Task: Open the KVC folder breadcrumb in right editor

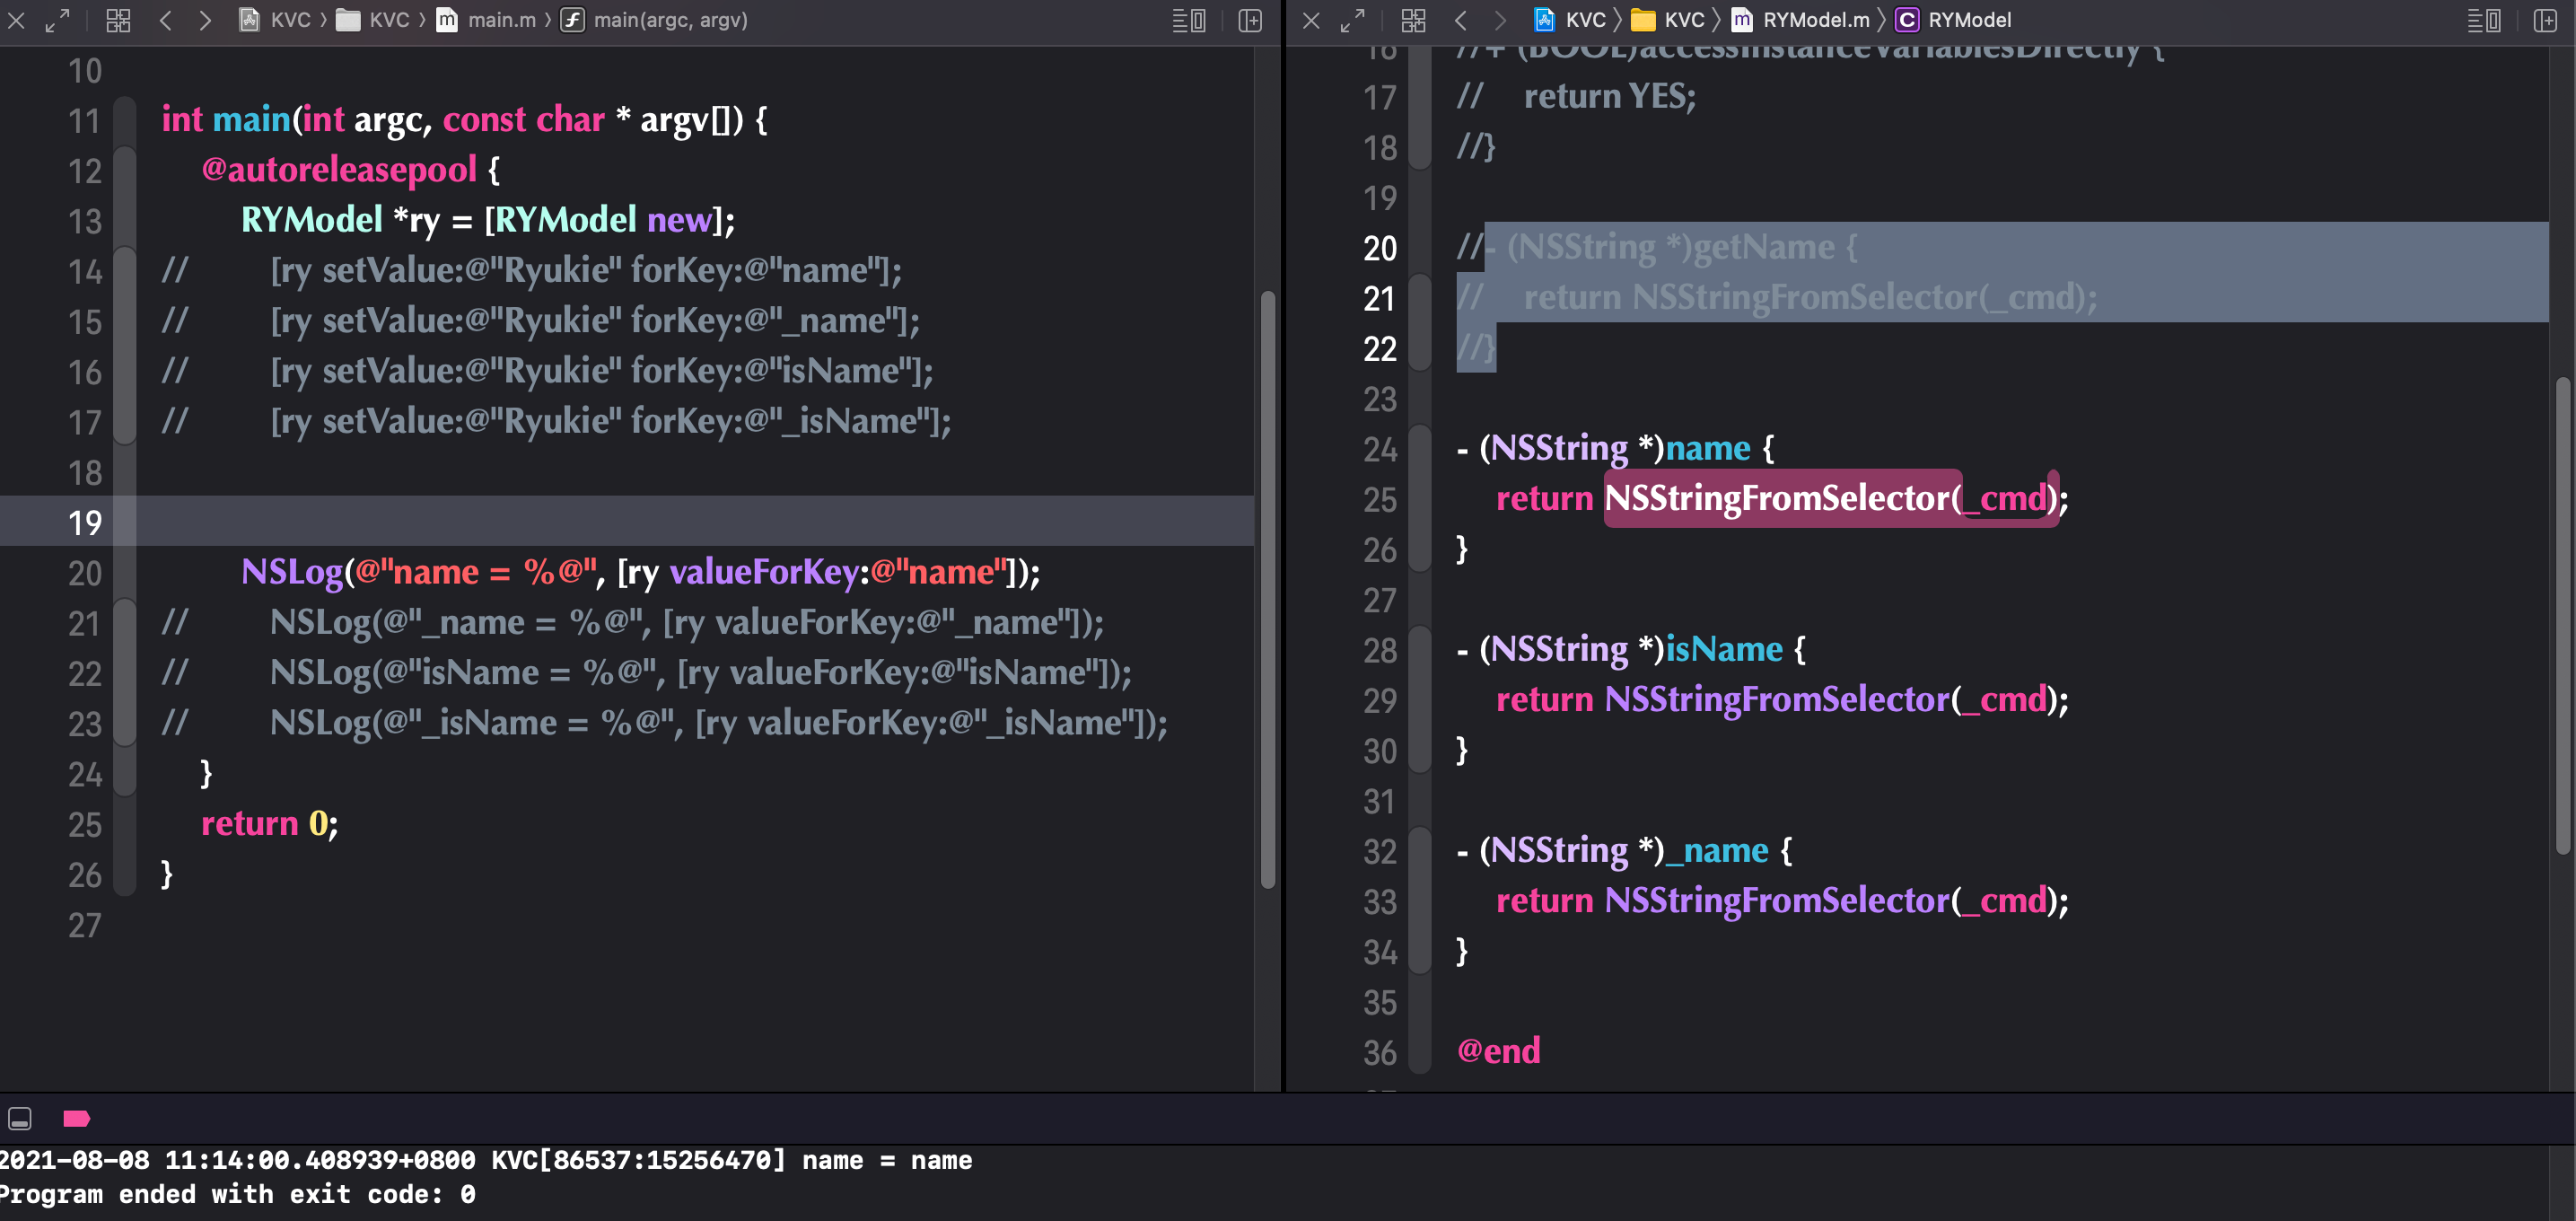Action: click(1668, 20)
